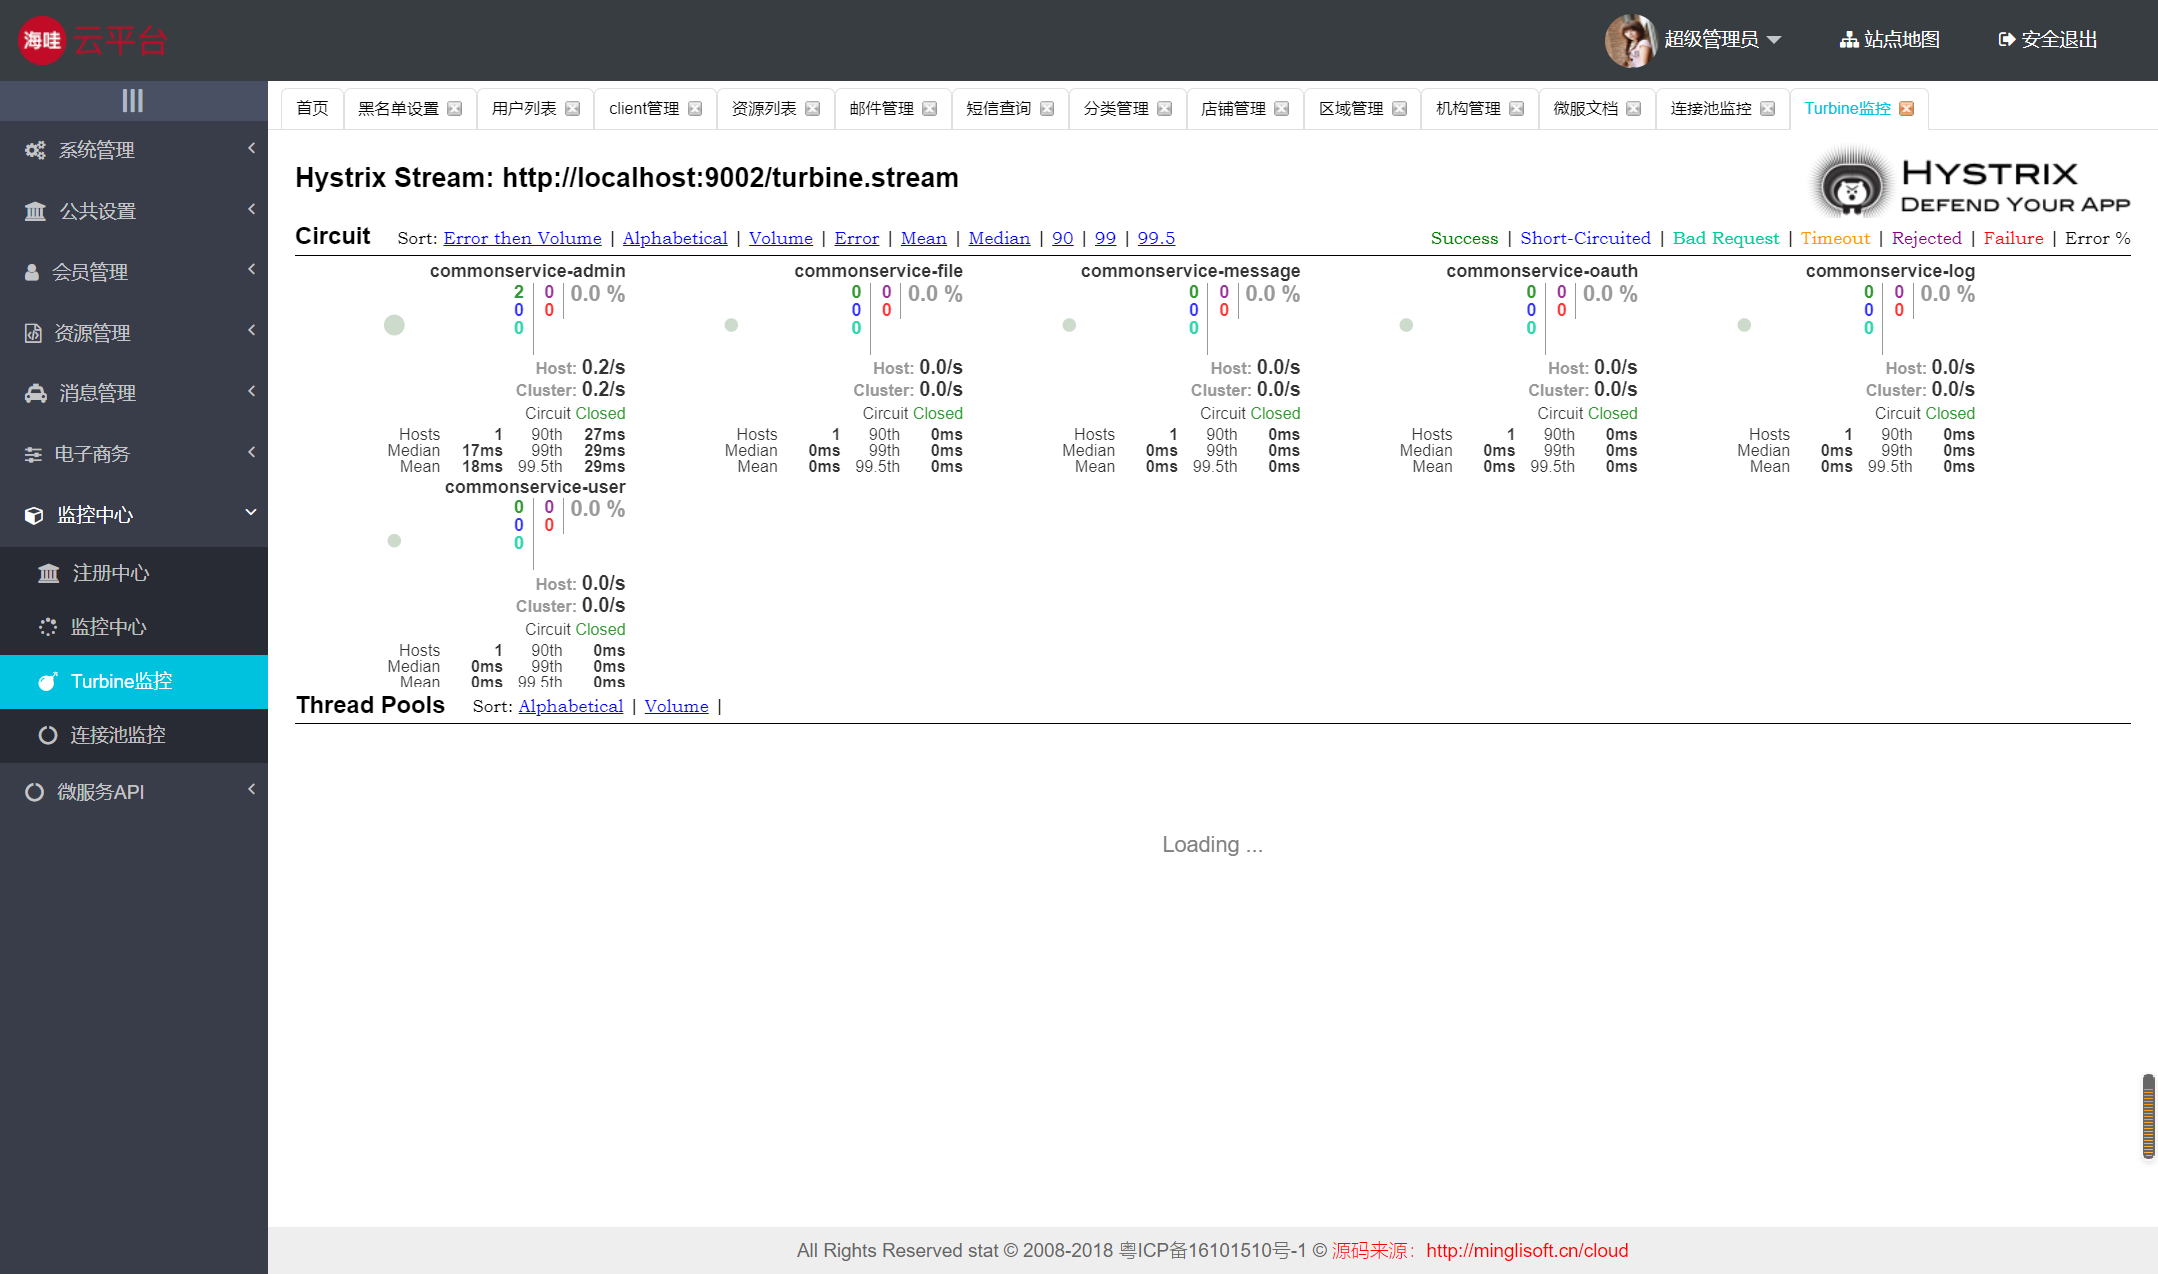
Task: Open 注册中心 in the sidebar
Action: click(x=110, y=573)
